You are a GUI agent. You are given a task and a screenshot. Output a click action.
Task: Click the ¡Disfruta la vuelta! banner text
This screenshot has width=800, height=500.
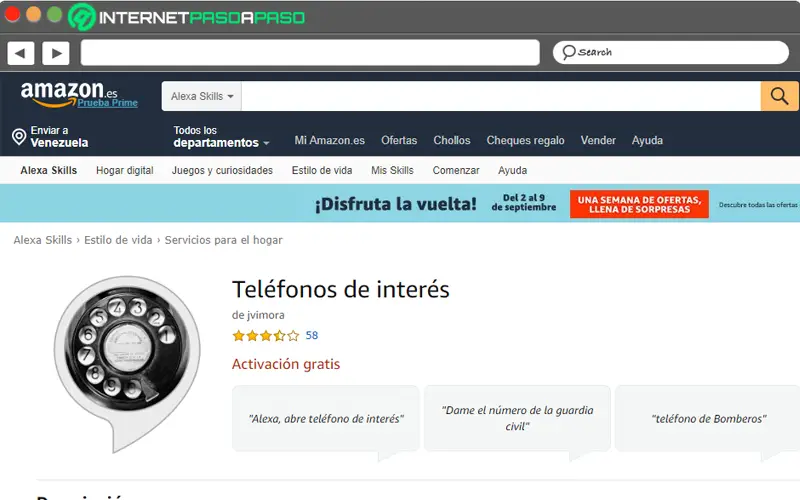point(395,204)
